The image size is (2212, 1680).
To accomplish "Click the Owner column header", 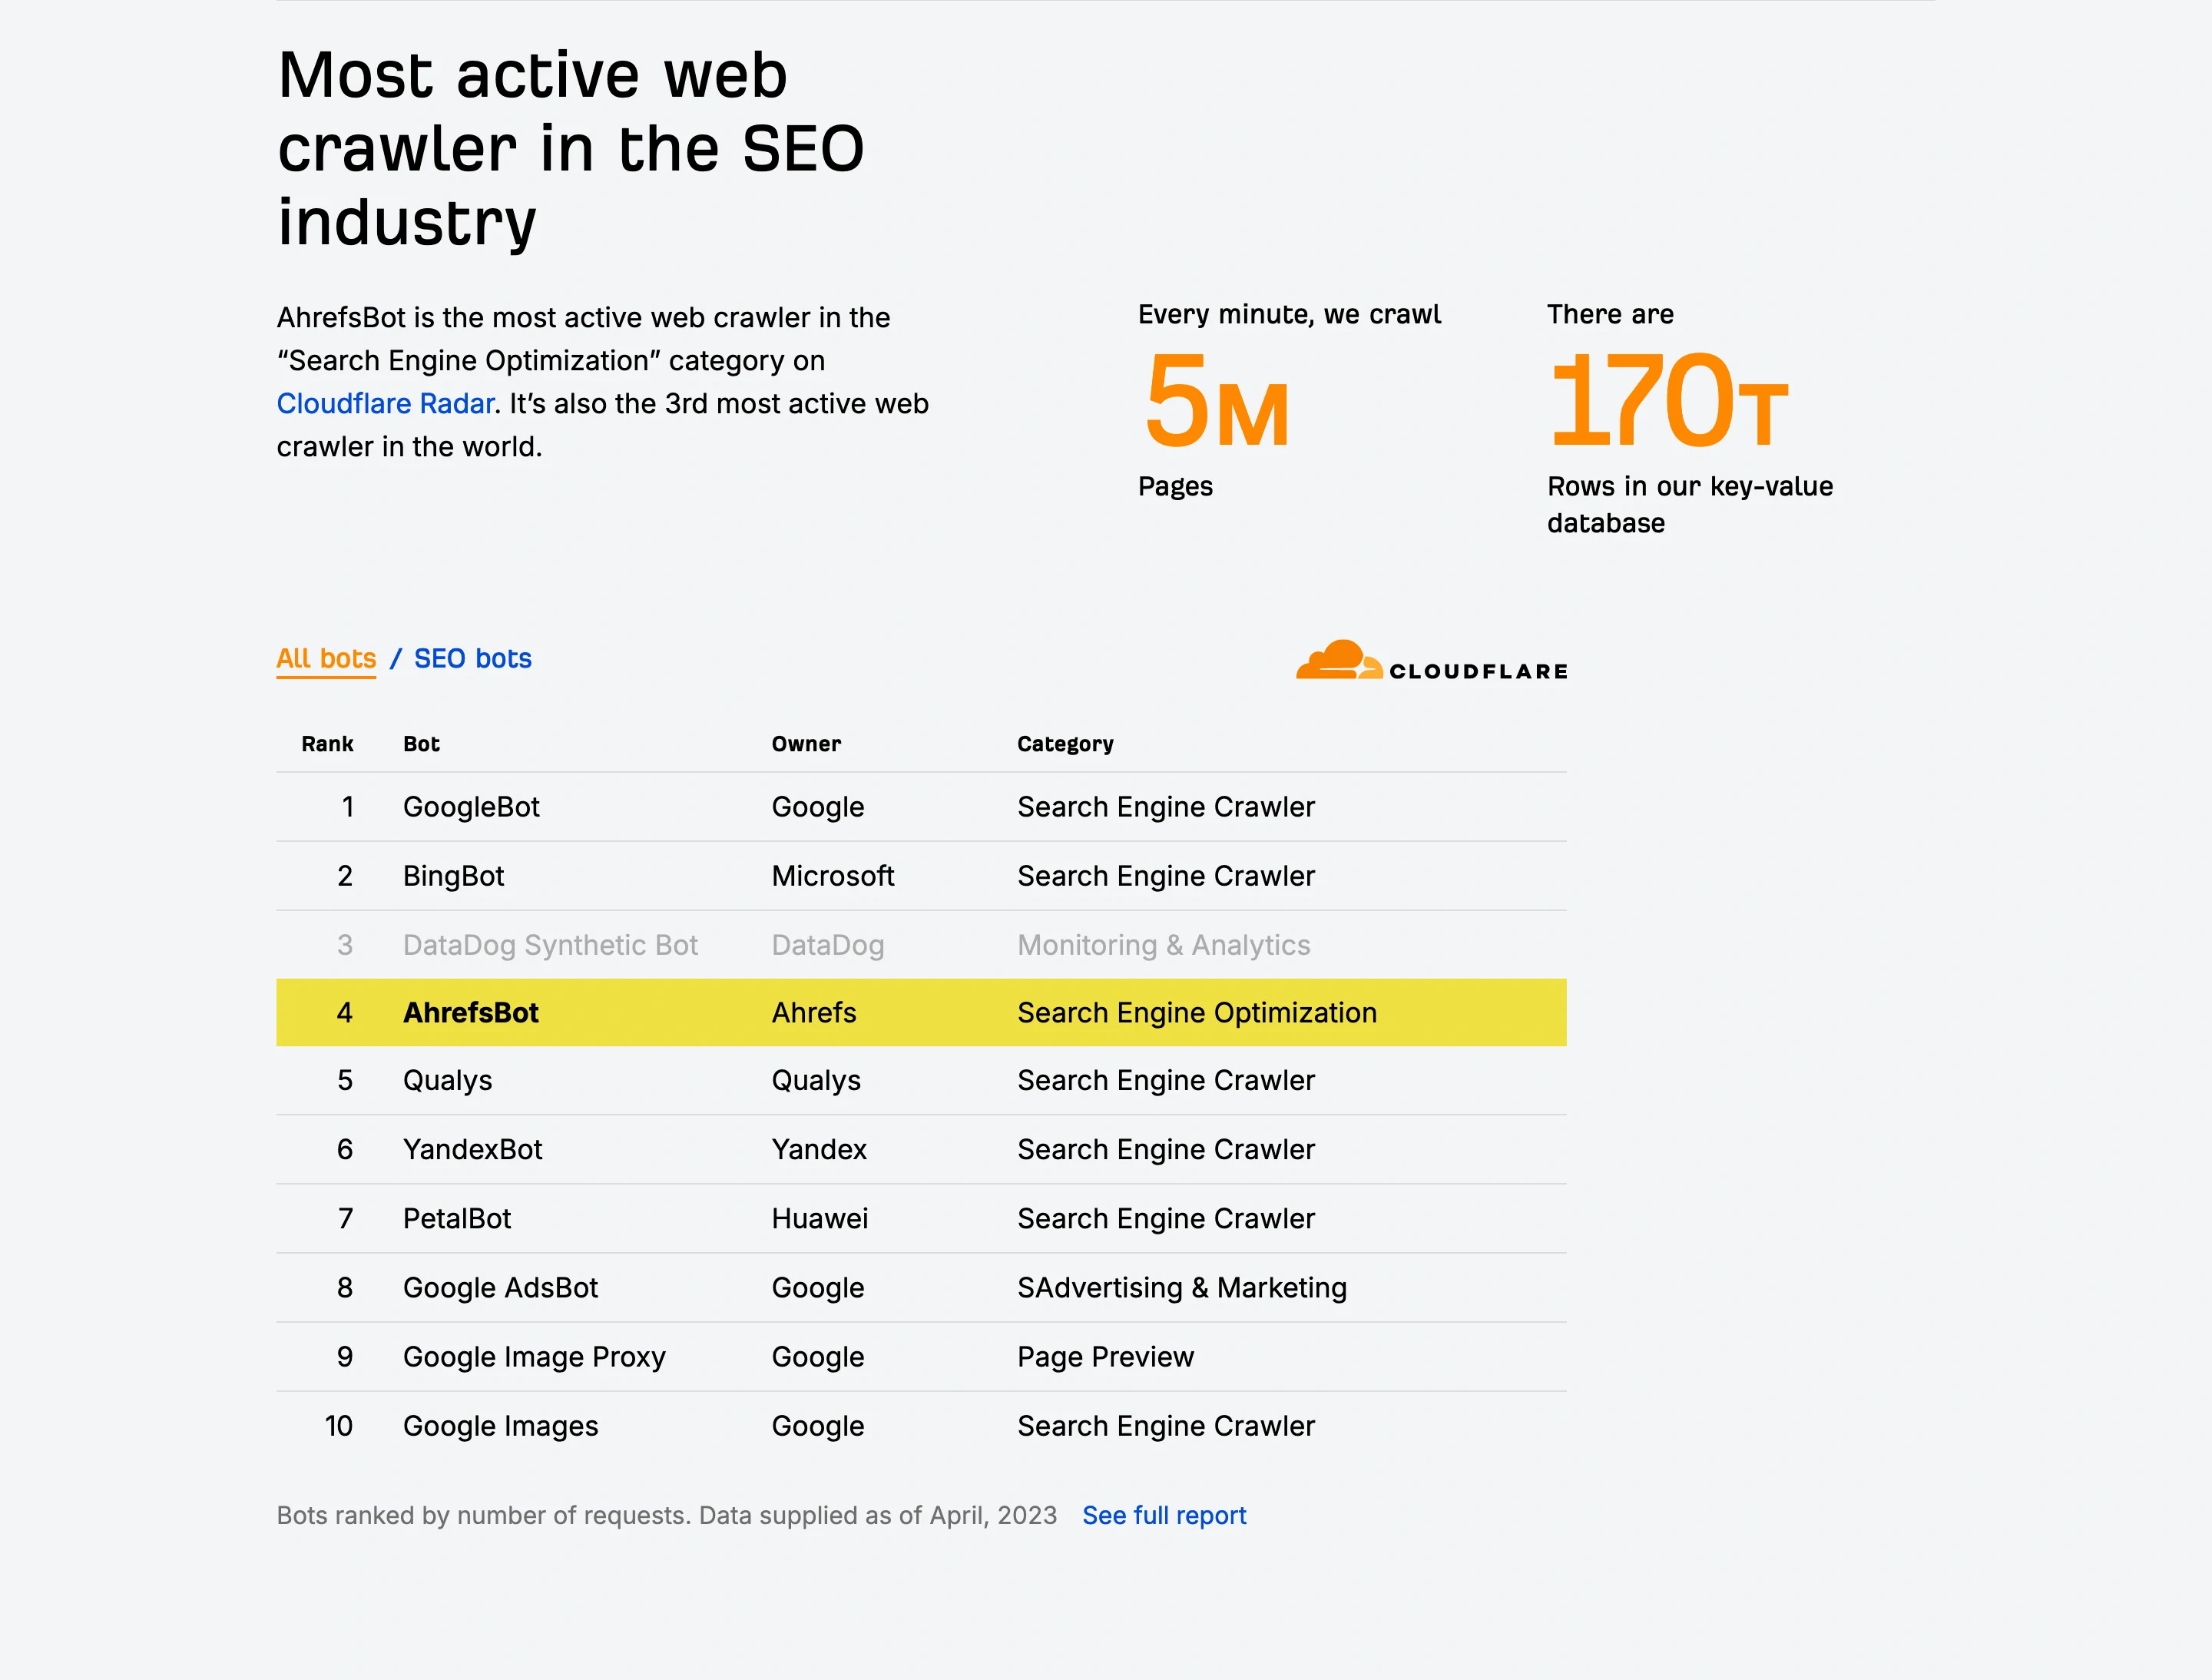I will 806,744.
